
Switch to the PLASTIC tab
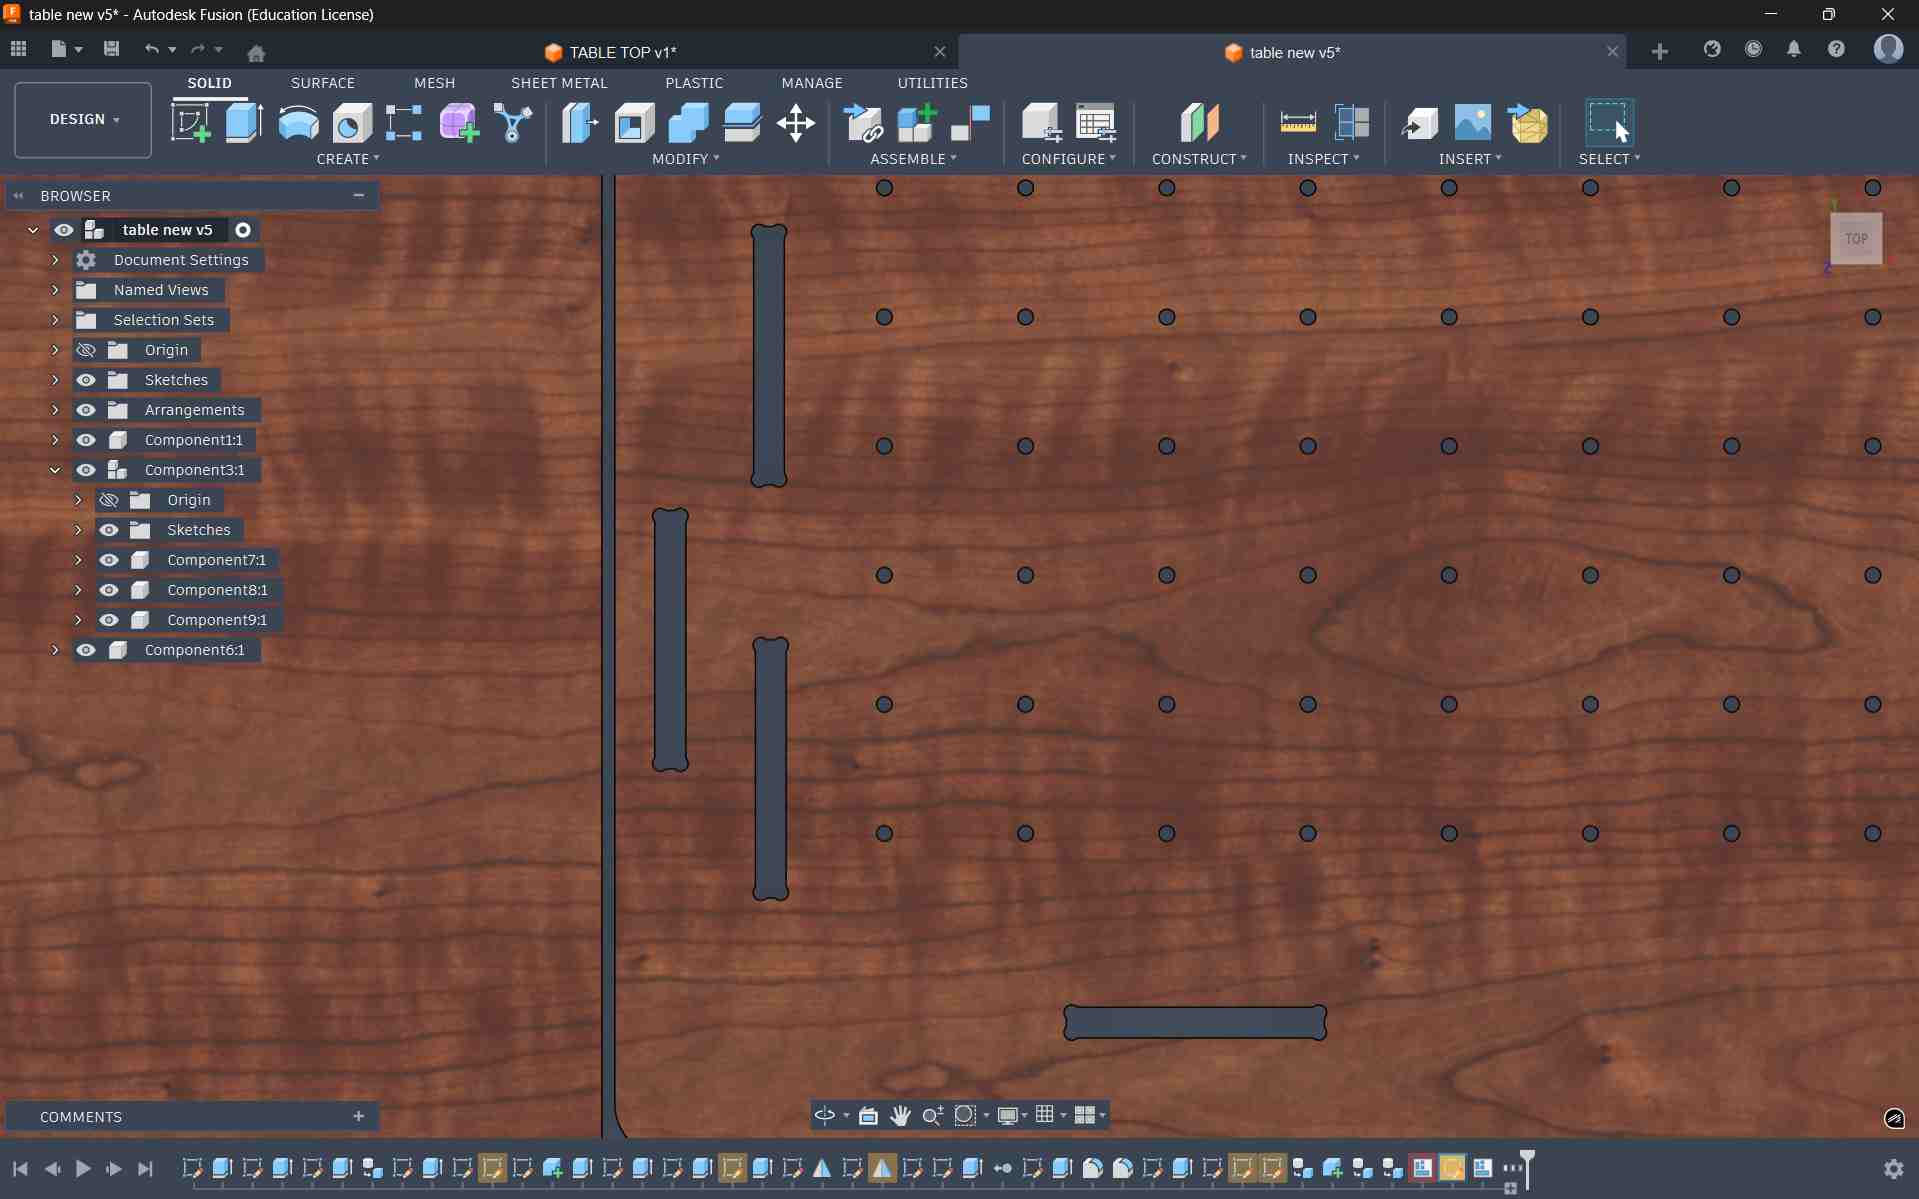(694, 83)
